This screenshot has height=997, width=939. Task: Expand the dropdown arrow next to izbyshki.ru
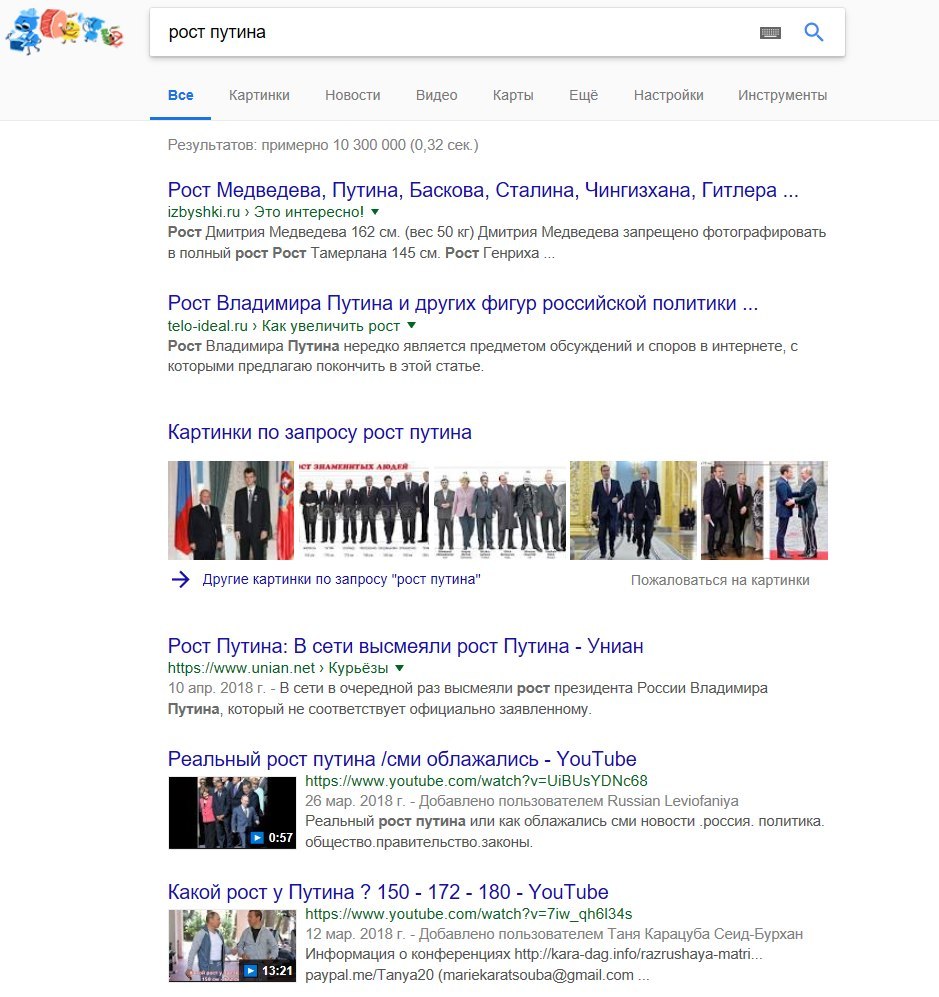pyautogui.click(x=375, y=211)
